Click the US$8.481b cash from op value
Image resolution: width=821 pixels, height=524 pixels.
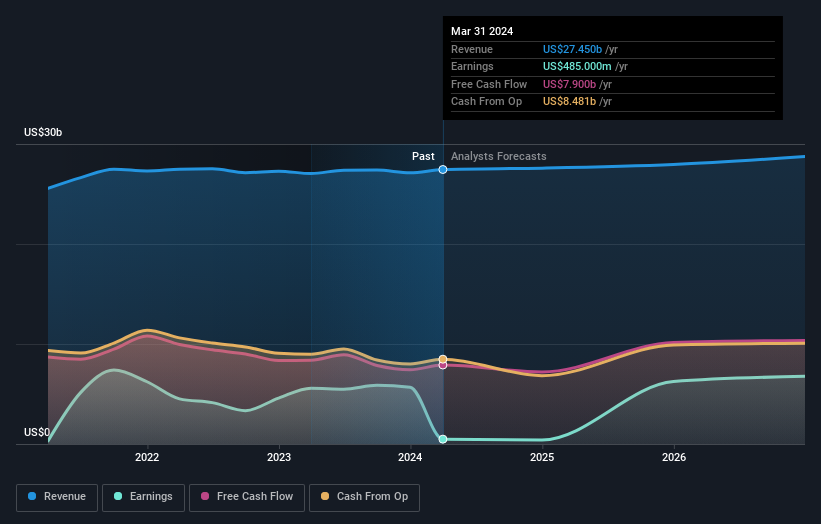(x=569, y=102)
